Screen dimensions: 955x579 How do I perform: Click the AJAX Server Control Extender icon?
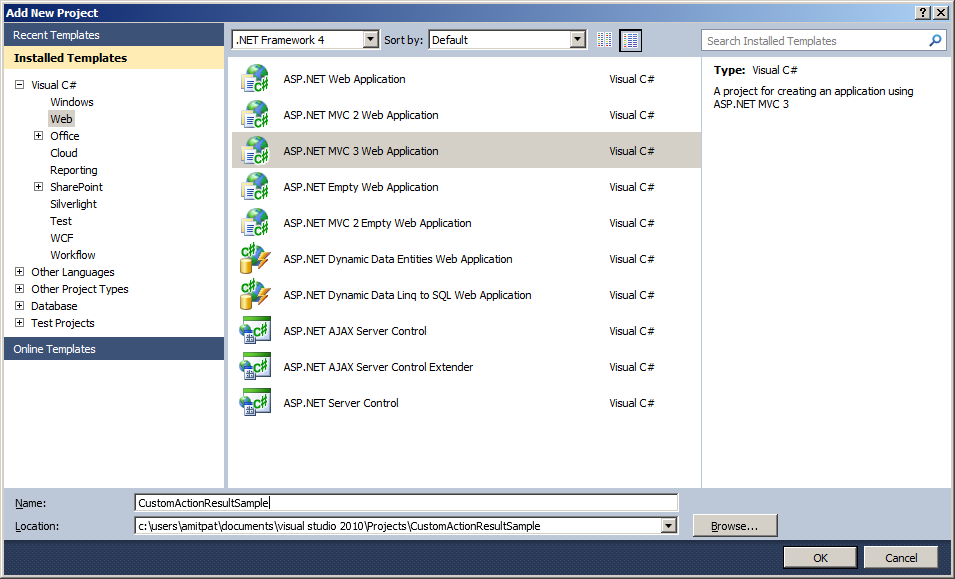point(255,367)
